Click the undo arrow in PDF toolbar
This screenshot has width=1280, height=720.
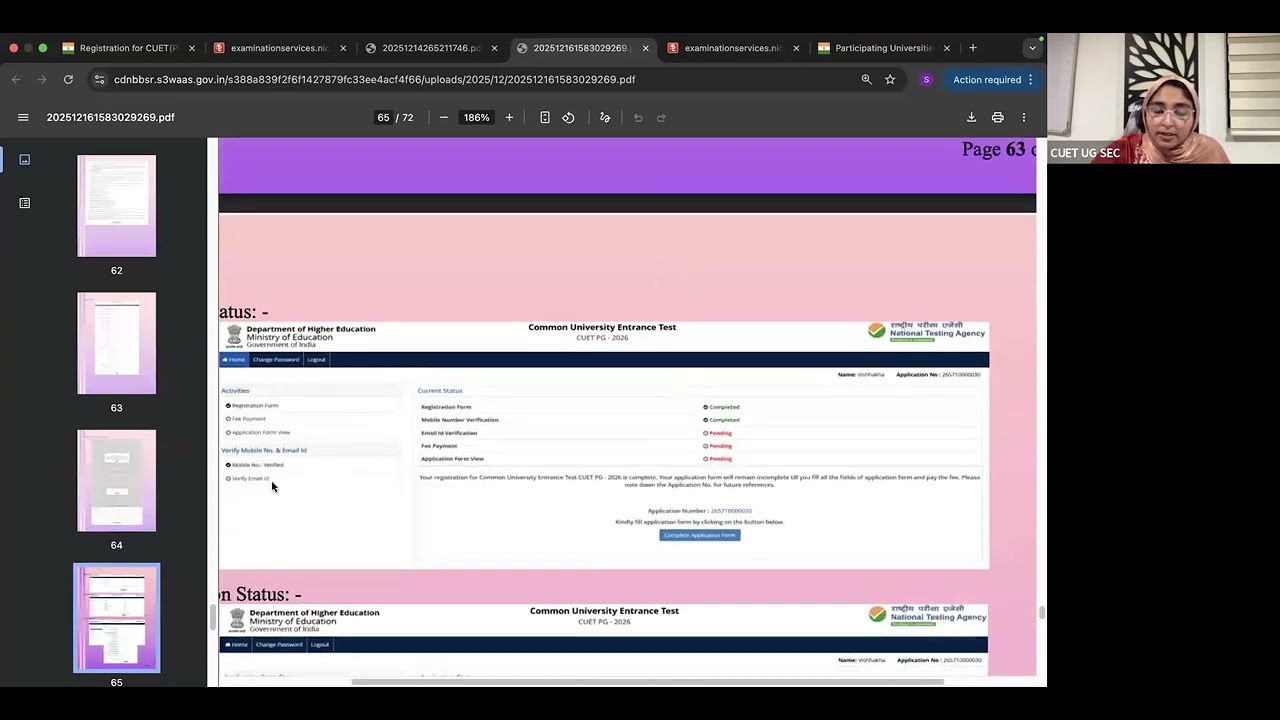pos(638,117)
